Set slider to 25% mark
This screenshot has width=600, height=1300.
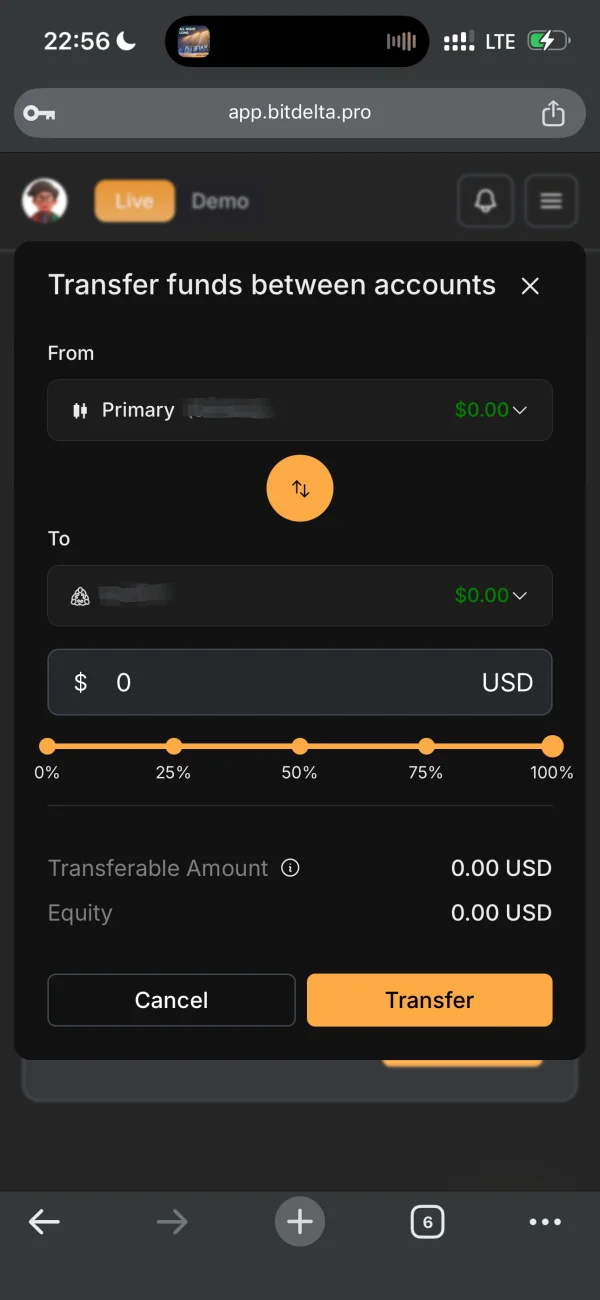[x=174, y=746]
